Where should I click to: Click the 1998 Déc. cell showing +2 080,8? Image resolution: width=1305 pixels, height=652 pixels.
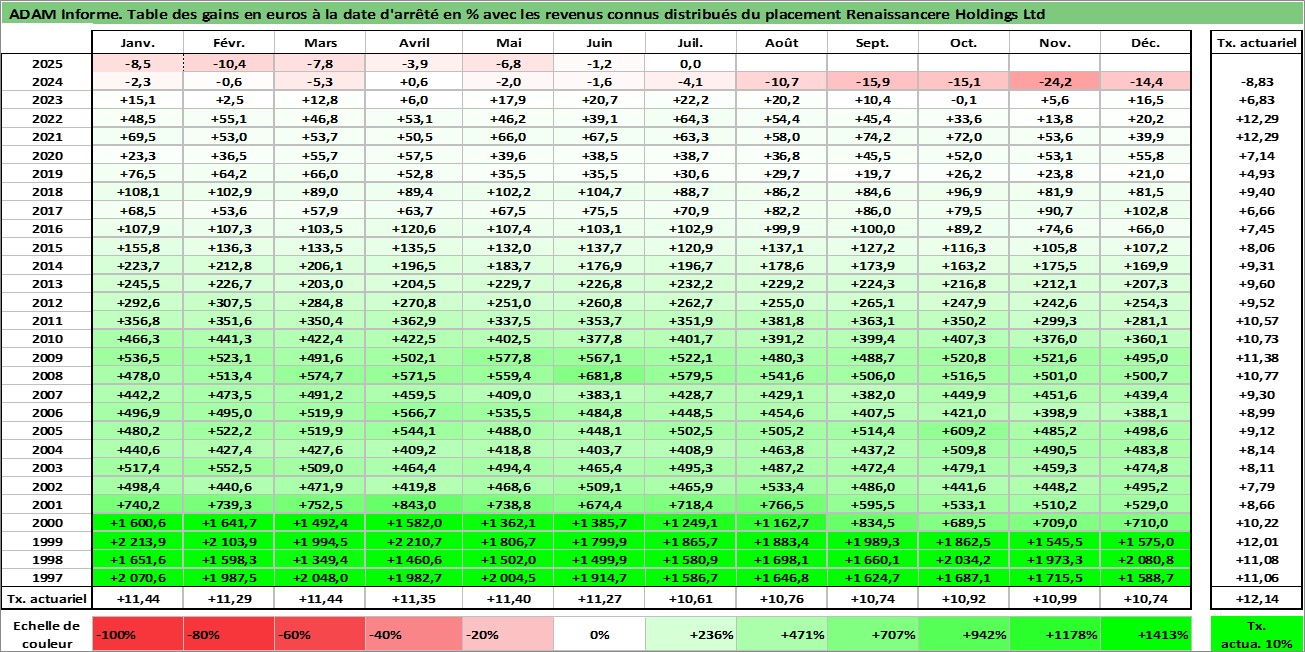click(x=1146, y=560)
